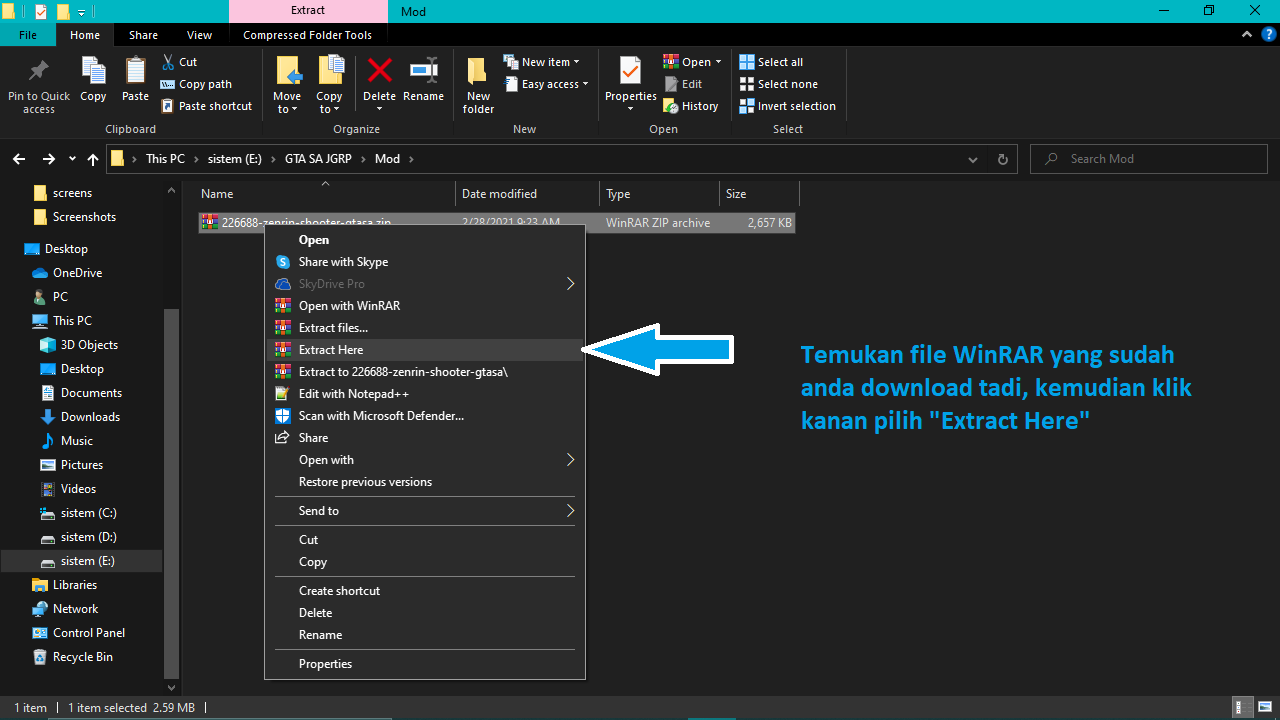1280x720 pixels.
Task: Click Invert selection in the ribbon
Action: click(x=787, y=106)
